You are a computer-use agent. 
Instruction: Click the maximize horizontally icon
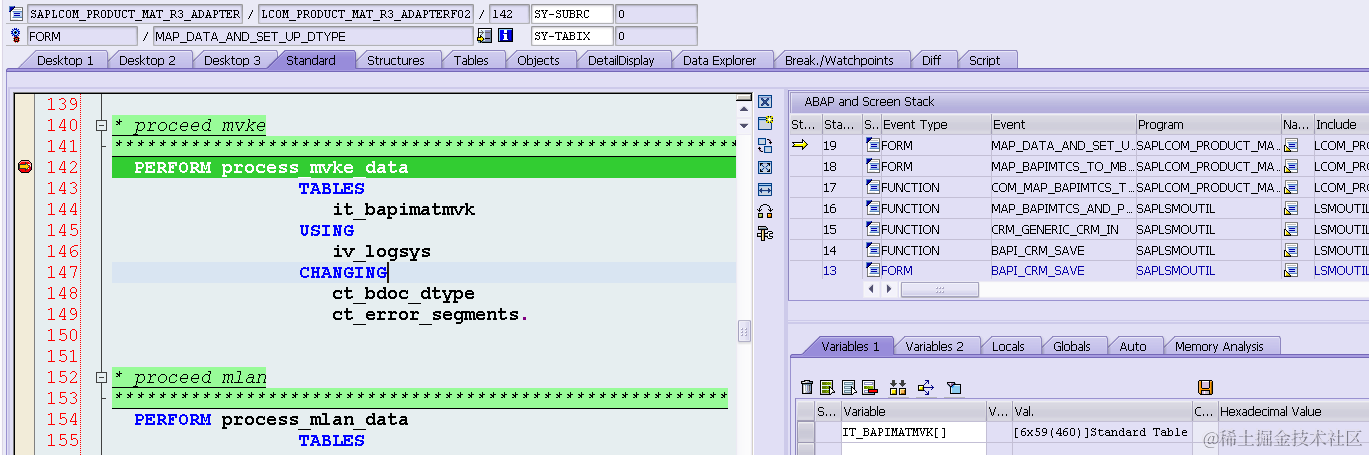pos(765,189)
